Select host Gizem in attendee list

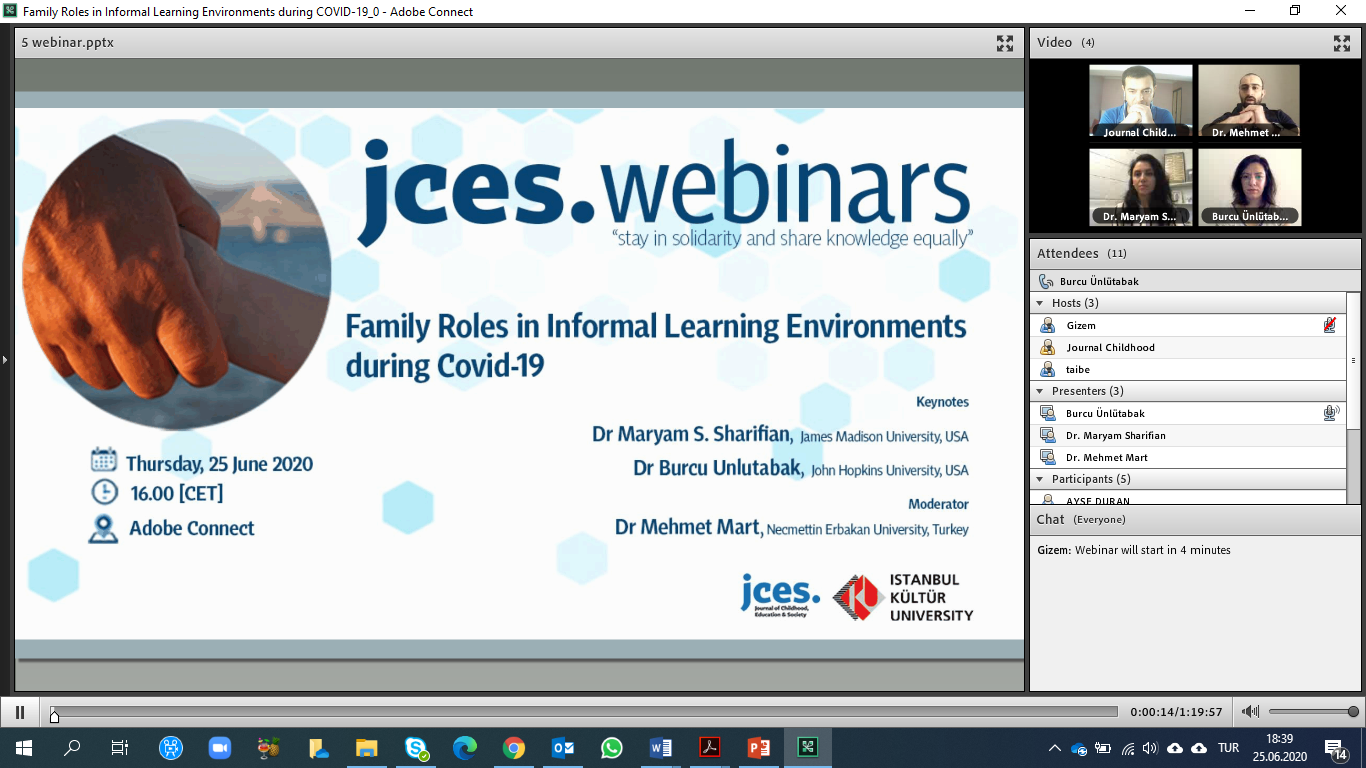[x=1081, y=325]
